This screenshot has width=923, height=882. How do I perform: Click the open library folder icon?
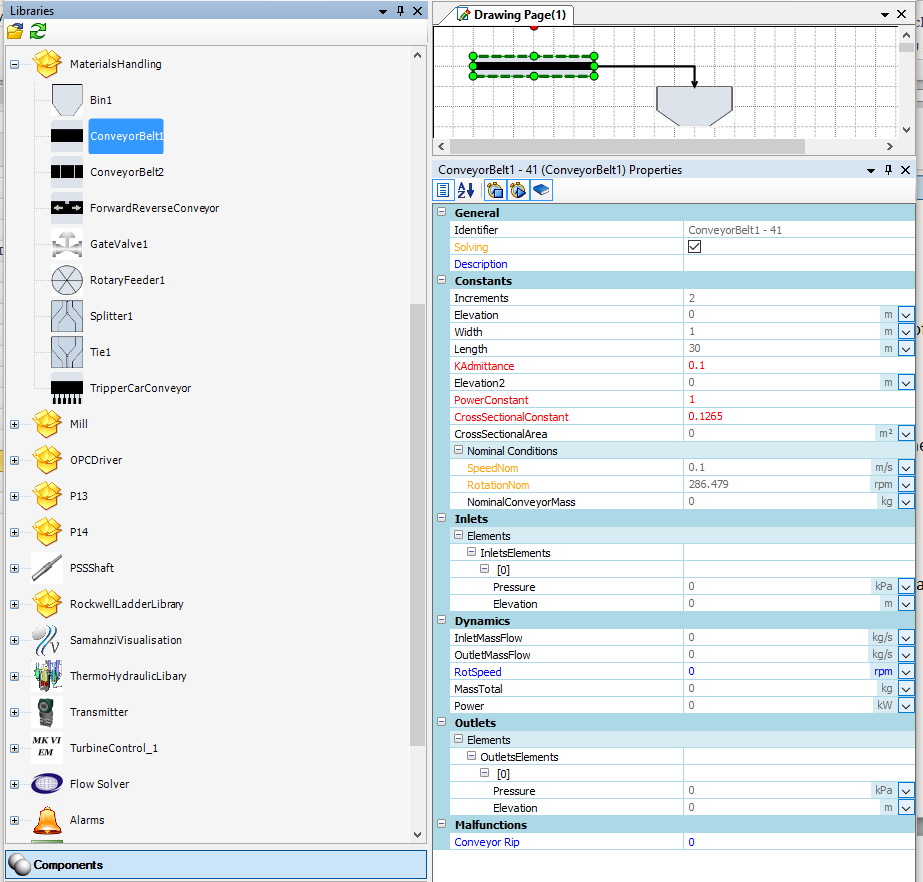[x=15, y=31]
